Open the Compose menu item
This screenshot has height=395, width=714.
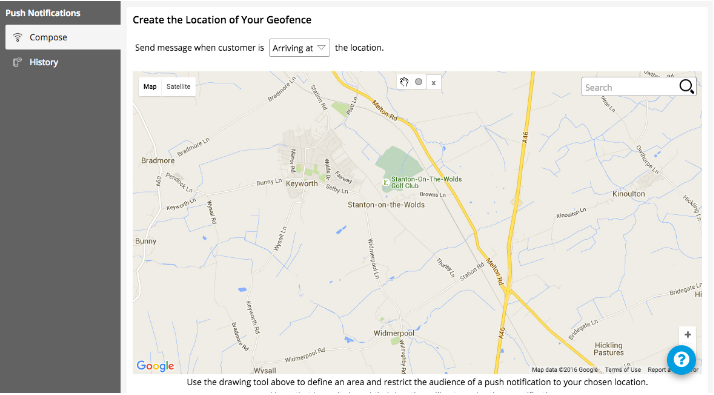[63, 37]
